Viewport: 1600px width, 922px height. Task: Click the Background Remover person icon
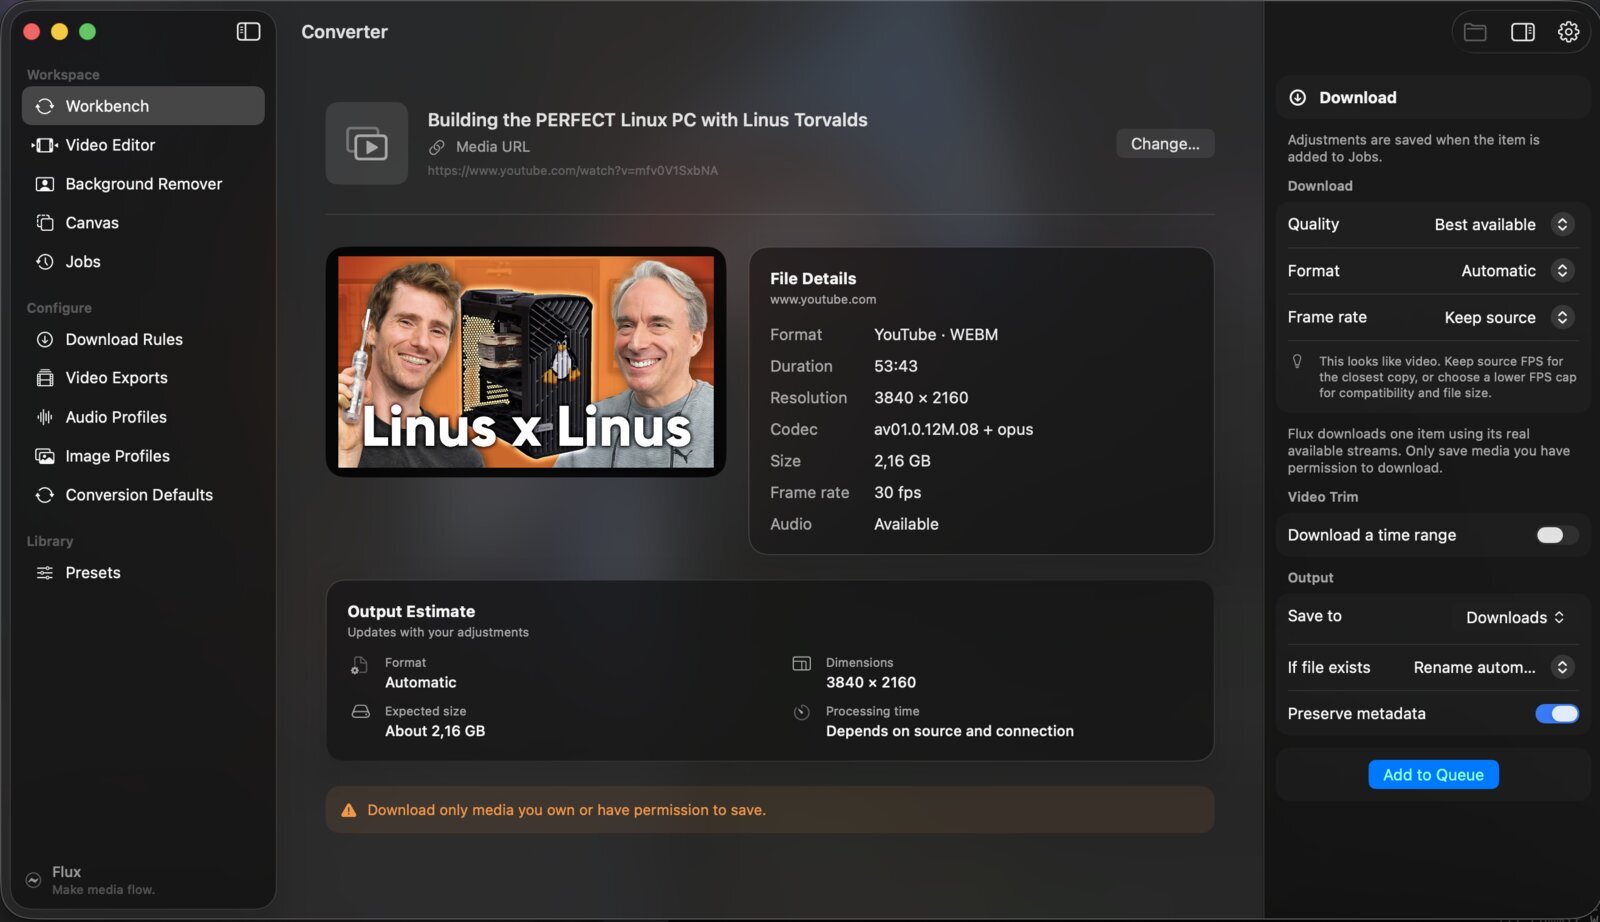[x=45, y=184]
